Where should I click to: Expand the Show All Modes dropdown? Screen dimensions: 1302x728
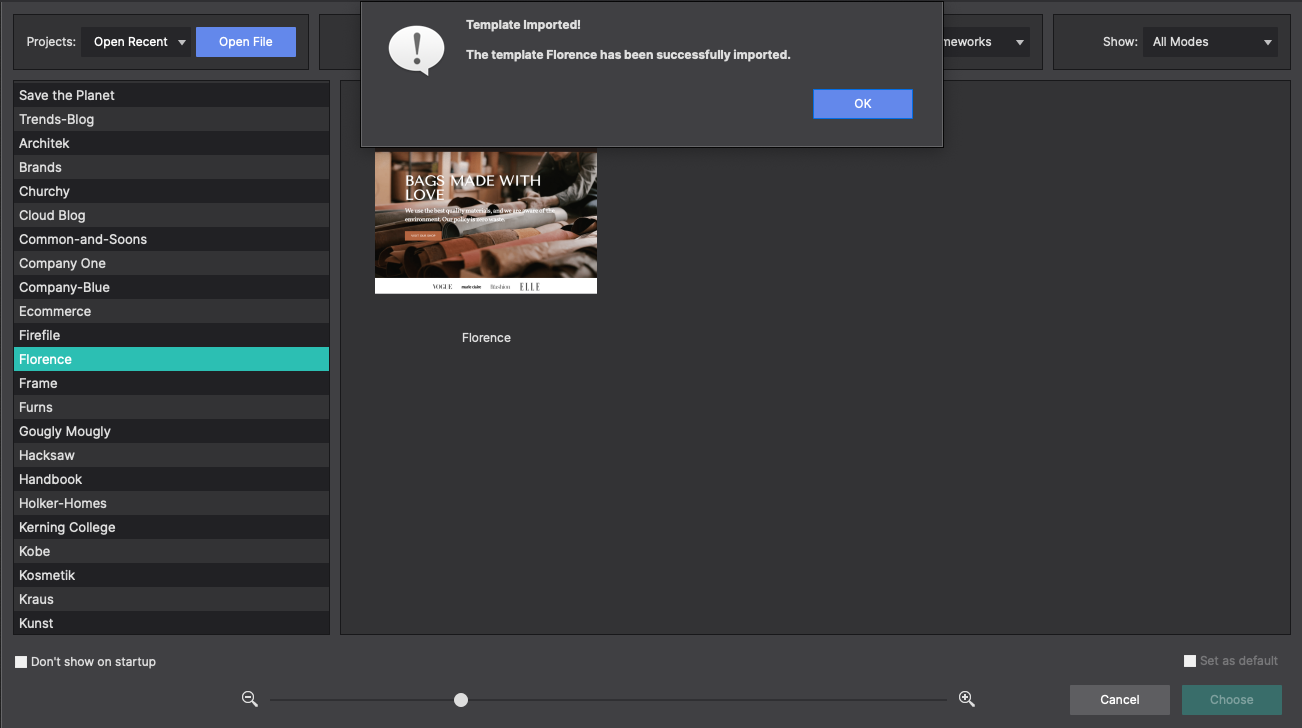(x=1211, y=42)
